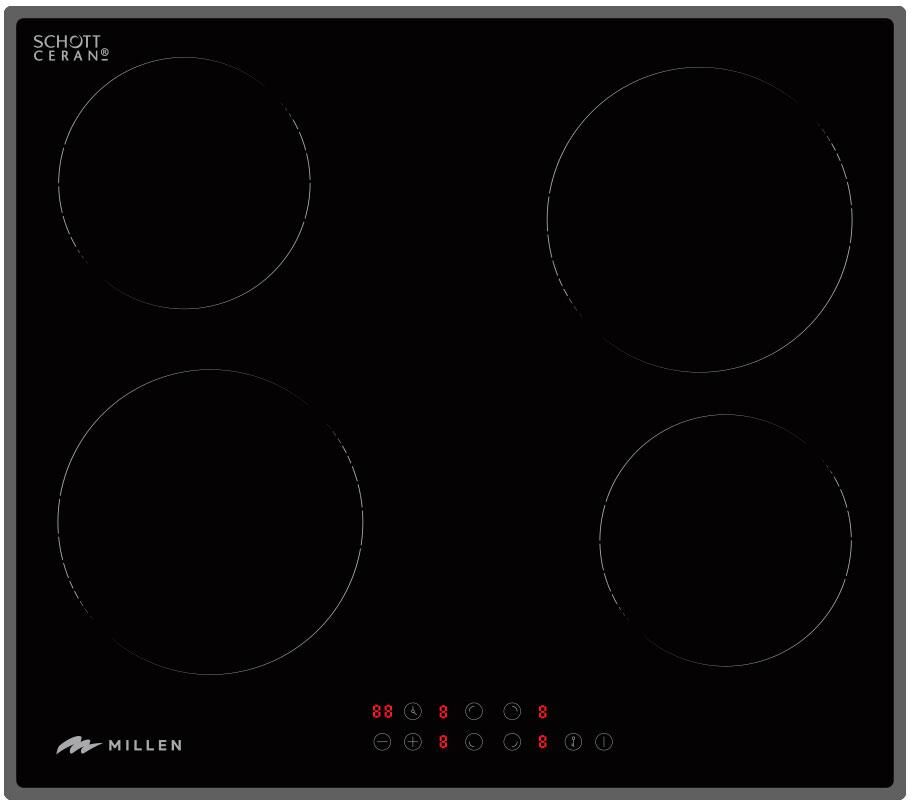Viewport: 912px width, 800px height.
Task: Select the rear-right burner zone button
Action: coord(512,712)
